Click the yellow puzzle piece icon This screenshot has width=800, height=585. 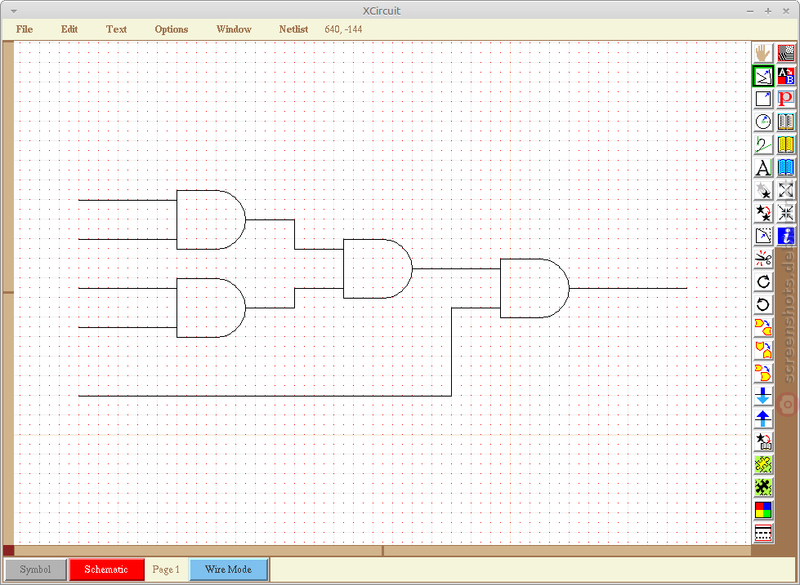[763, 465]
